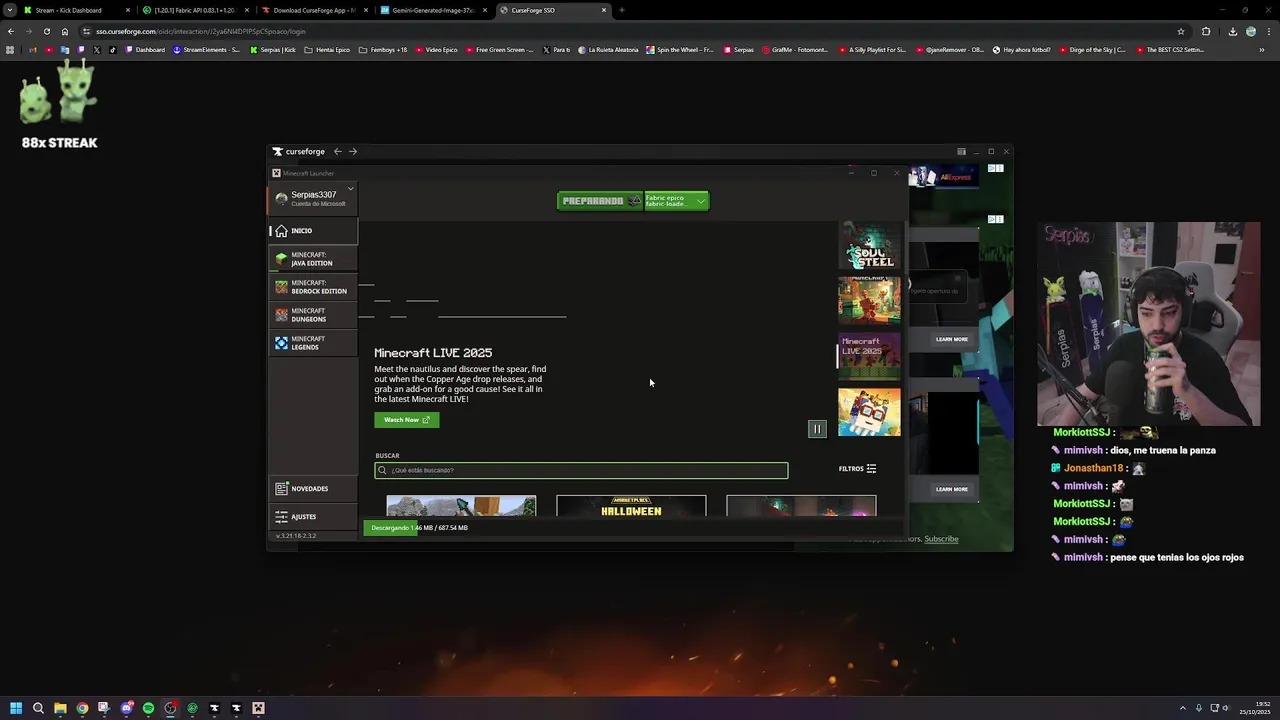1280x720 pixels.
Task: Bookmark this page with the star icon
Action: 1181,31
